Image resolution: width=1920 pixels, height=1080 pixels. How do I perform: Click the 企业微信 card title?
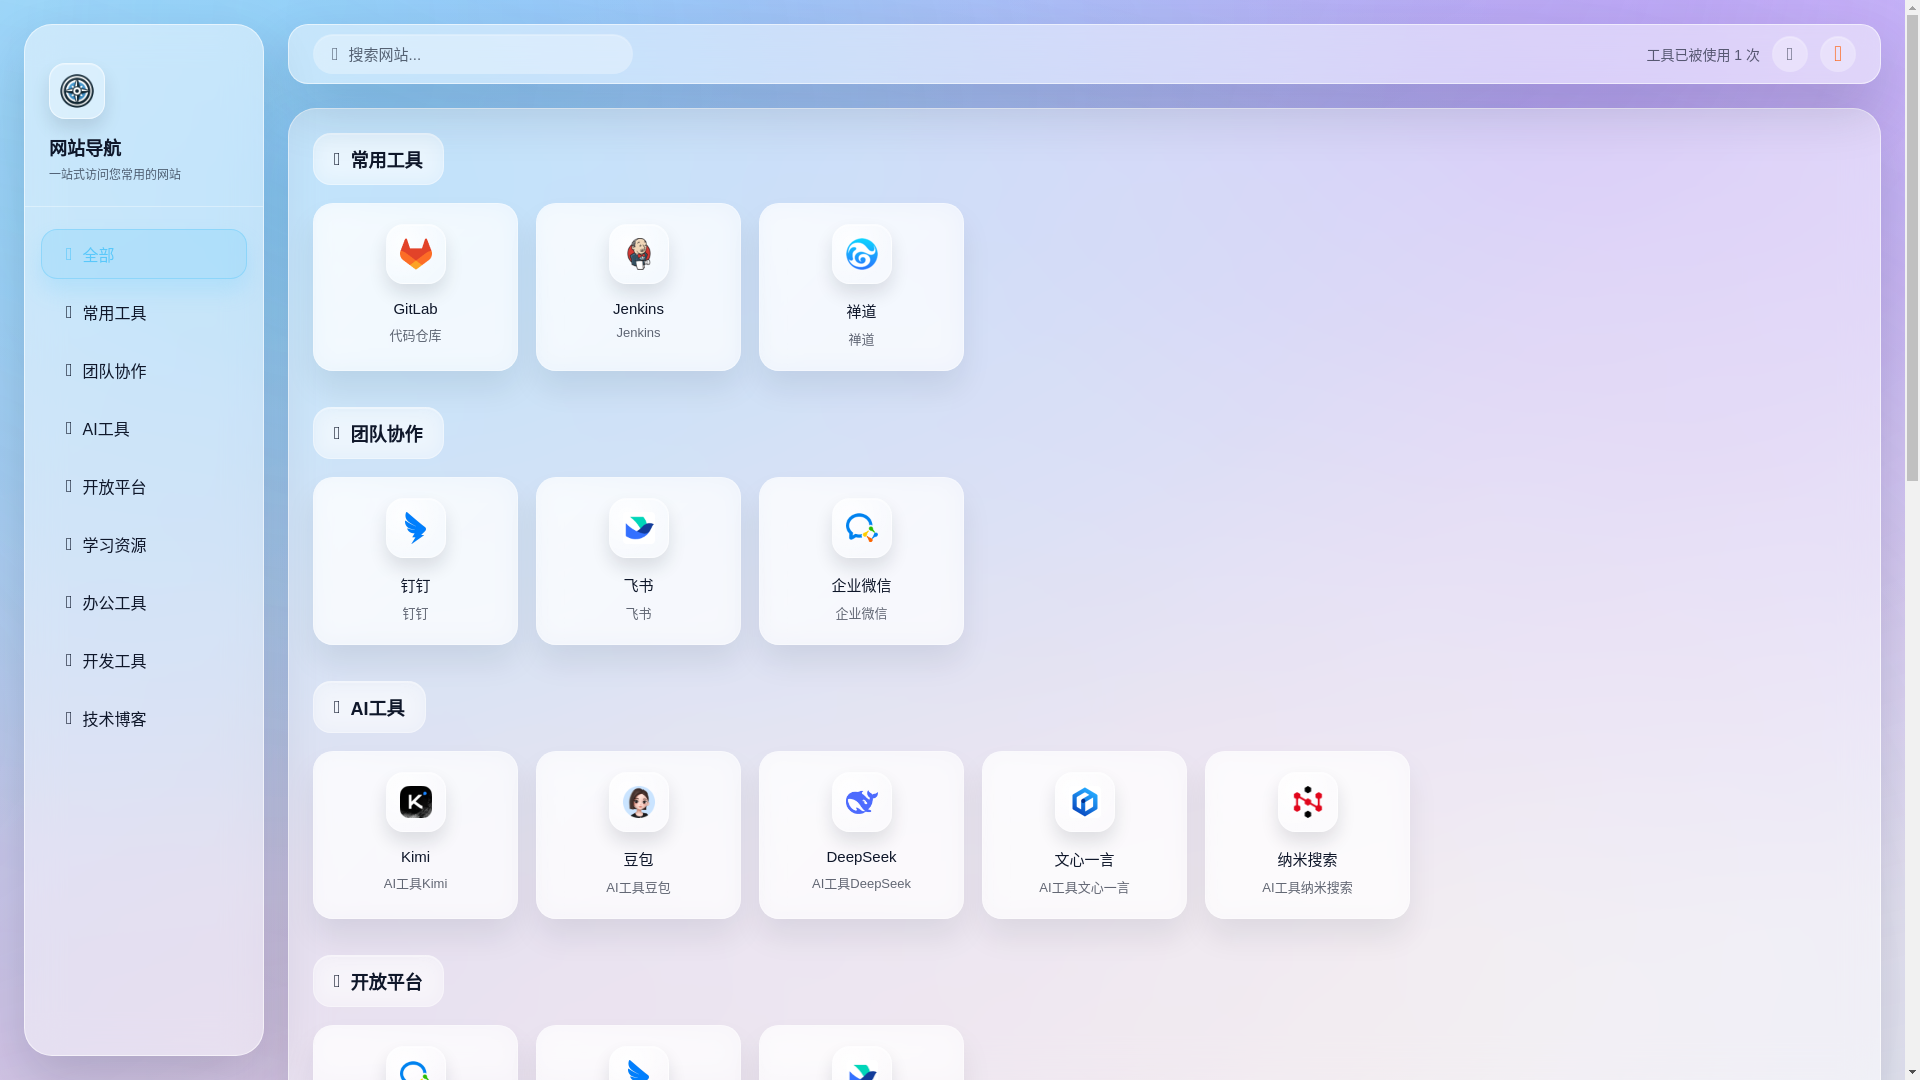coord(861,586)
